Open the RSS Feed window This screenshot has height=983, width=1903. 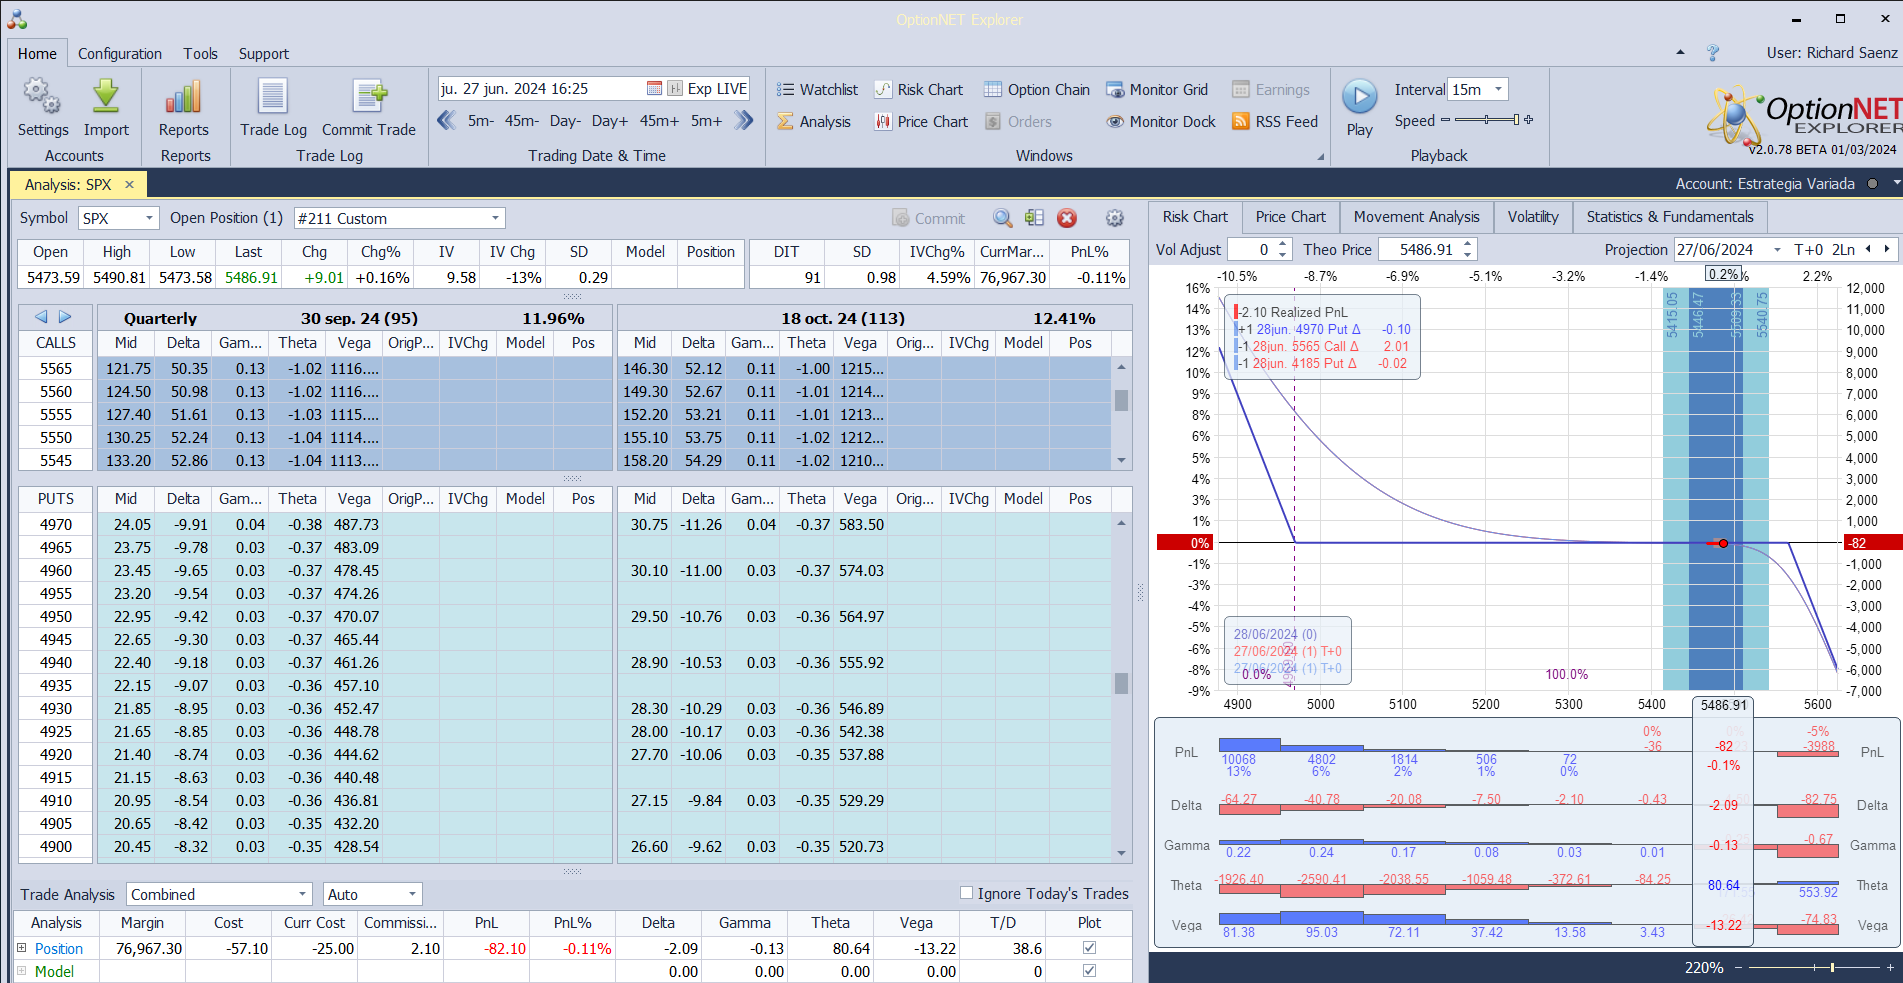[x=1275, y=122]
